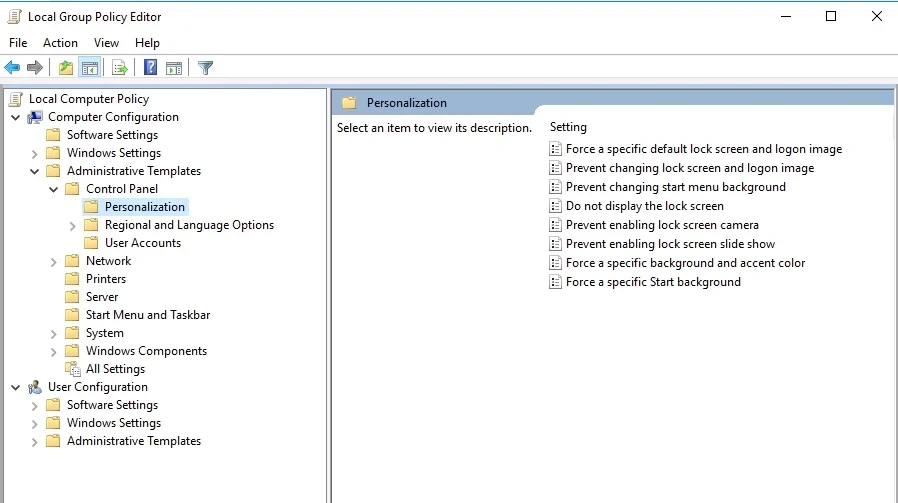The image size is (898, 503).
Task: Select Prevent changing lock screen and logon image
Action: pyautogui.click(x=690, y=168)
